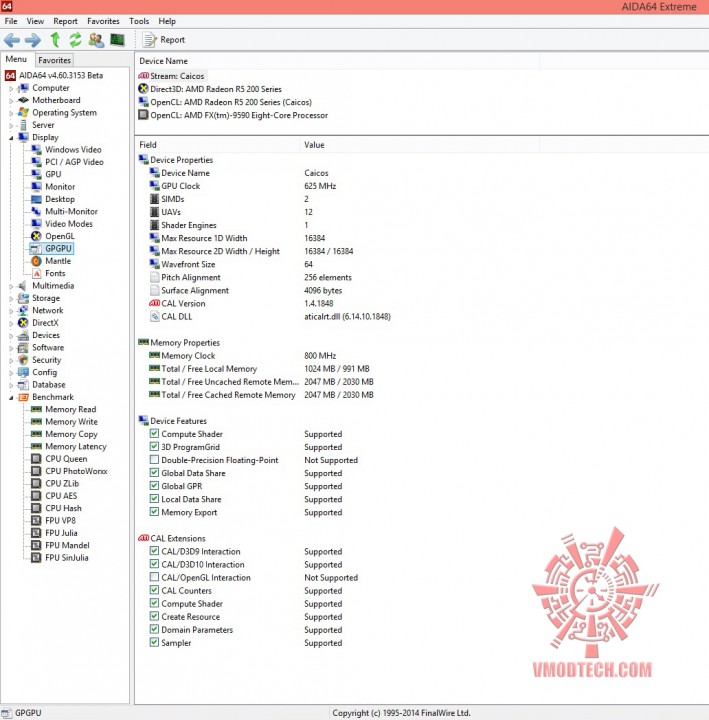Expand the Multimedia tree node

[11, 287]
